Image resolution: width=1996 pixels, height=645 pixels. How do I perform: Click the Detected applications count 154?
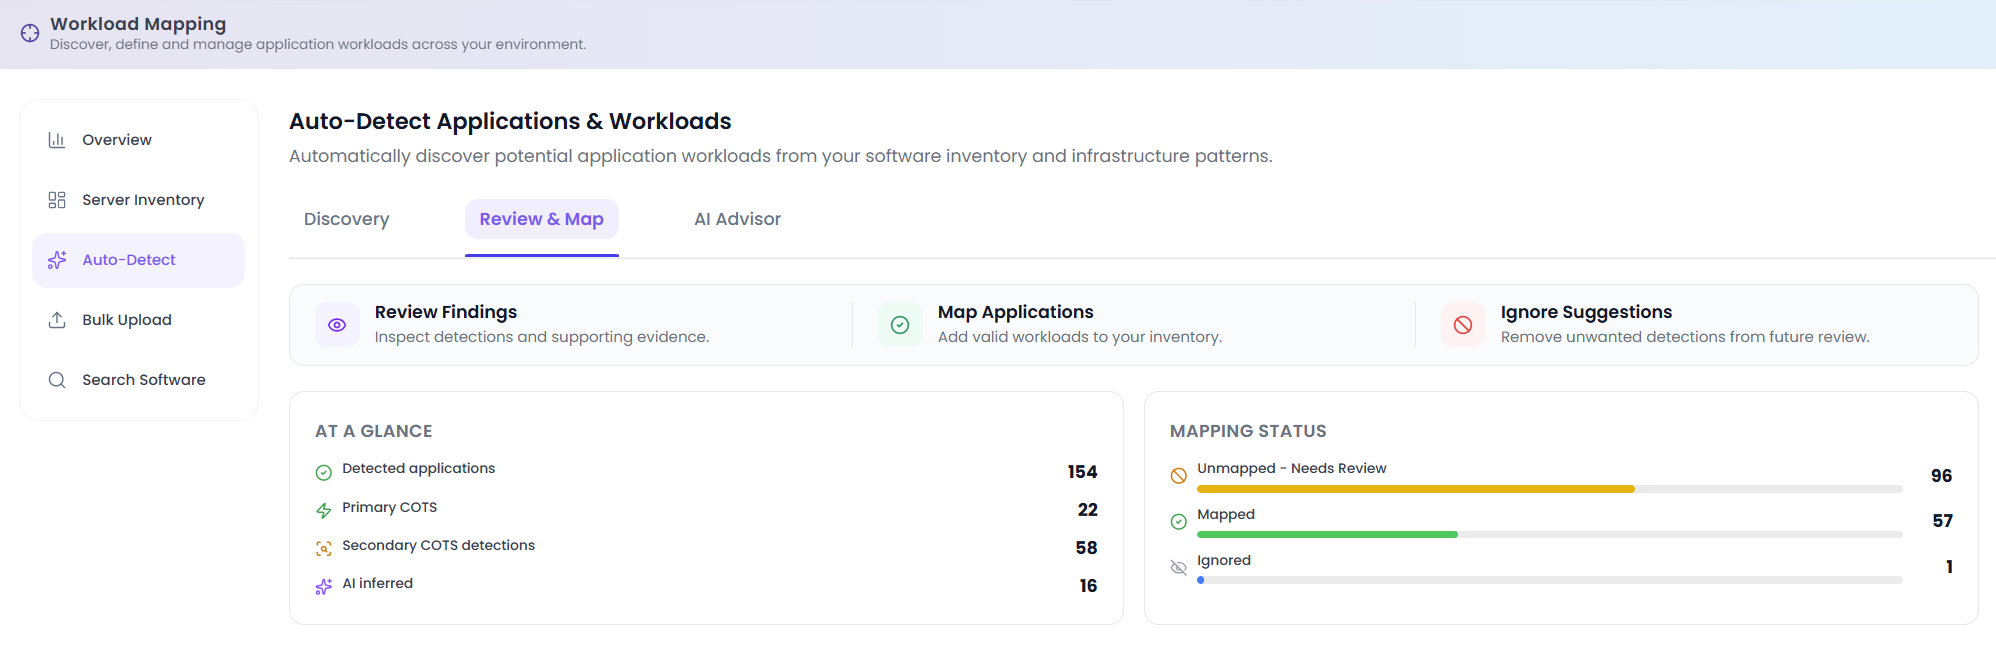(x=1082, y=472)
